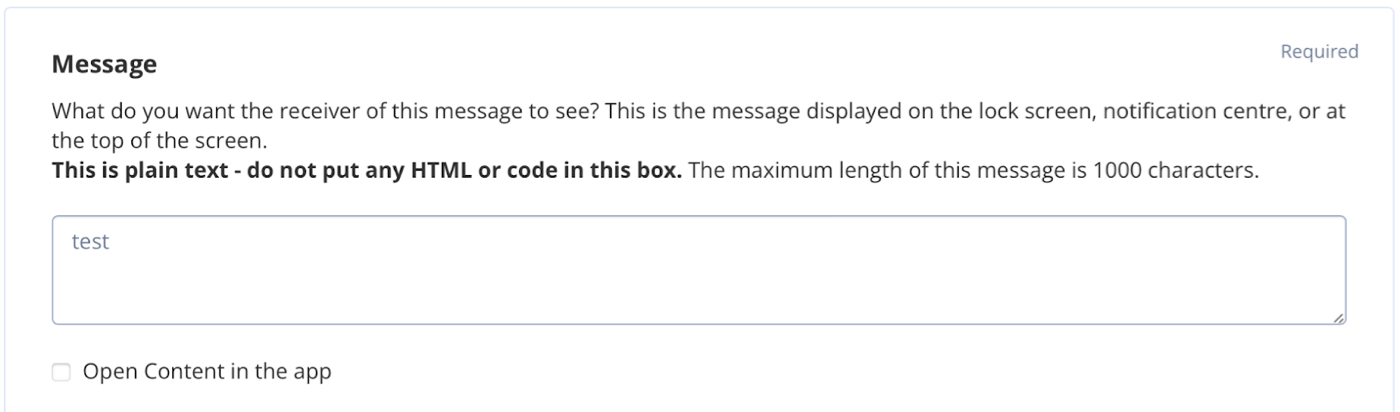Image resolution: width=1400 pixels, height=412 pixels.
Task: Click the "Open Content in the app" label text
Action: tap(207, 373)
